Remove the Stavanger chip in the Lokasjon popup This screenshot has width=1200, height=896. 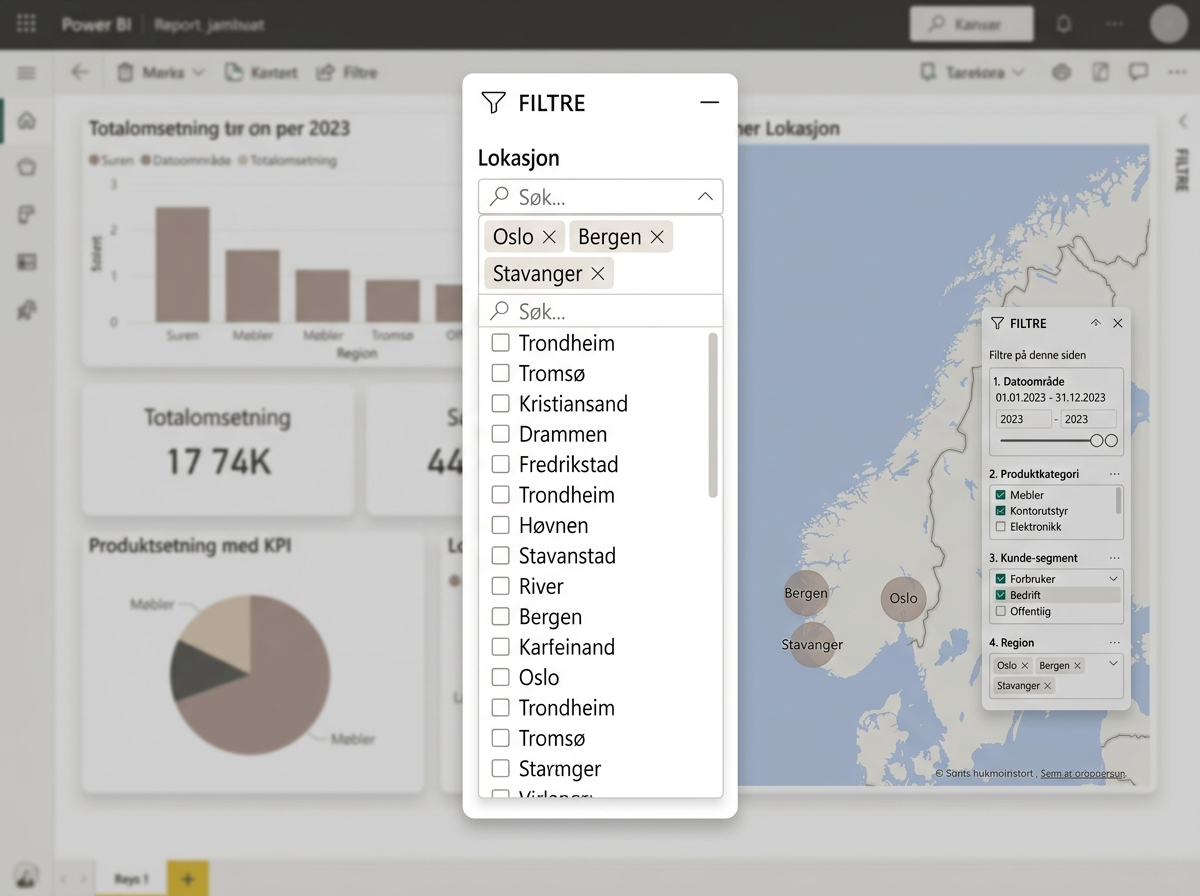point(598,273)
